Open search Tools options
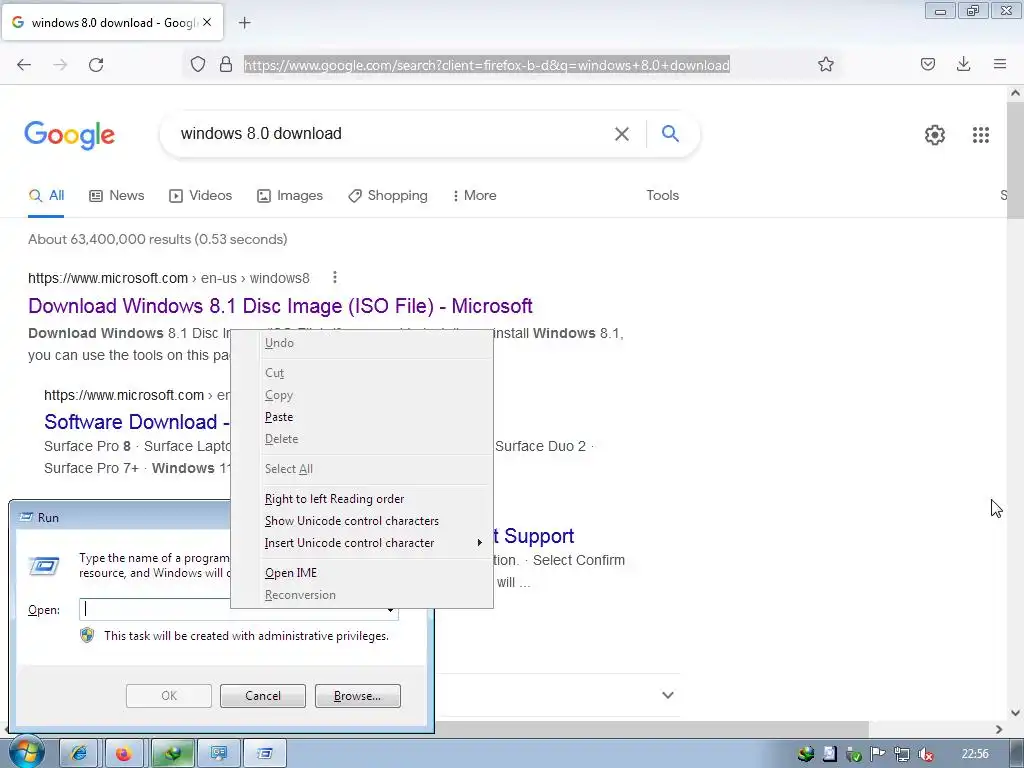 pyautogui.click(x=662, y=195)
